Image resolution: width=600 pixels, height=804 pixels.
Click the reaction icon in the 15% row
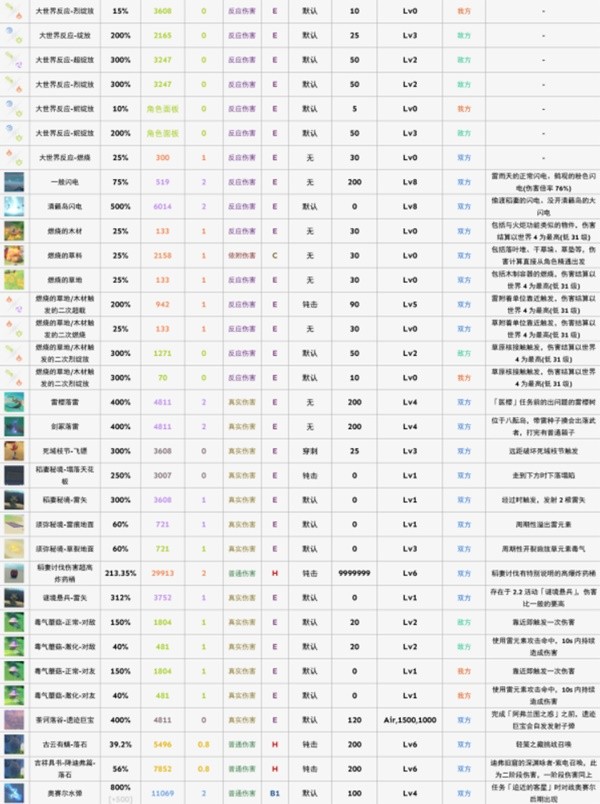(x=14, y=11)
